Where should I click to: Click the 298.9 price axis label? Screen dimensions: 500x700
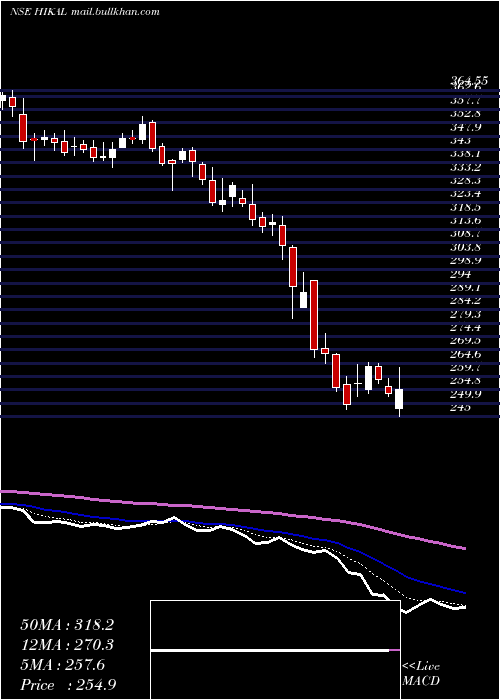click(x=465, y=261)
